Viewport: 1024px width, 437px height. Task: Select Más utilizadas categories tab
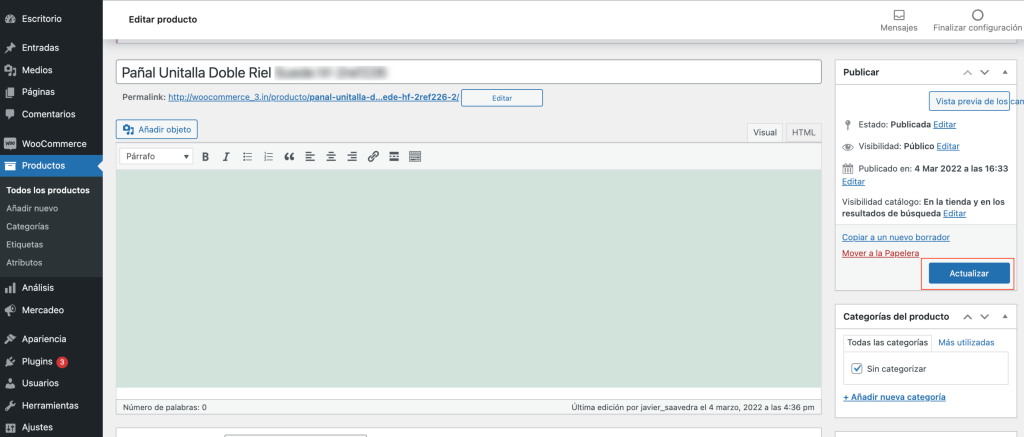966,342
